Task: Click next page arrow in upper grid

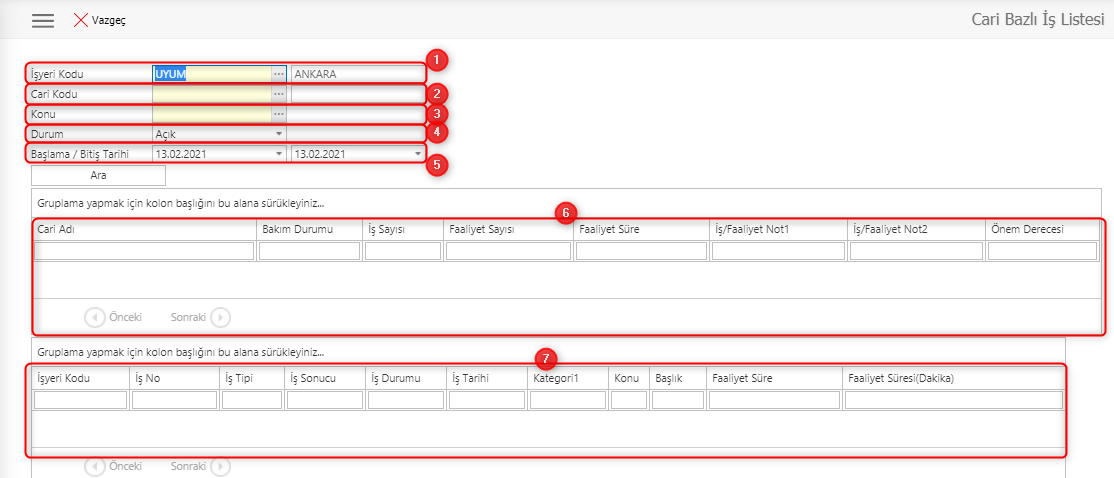Action: (x=221, y=317)
